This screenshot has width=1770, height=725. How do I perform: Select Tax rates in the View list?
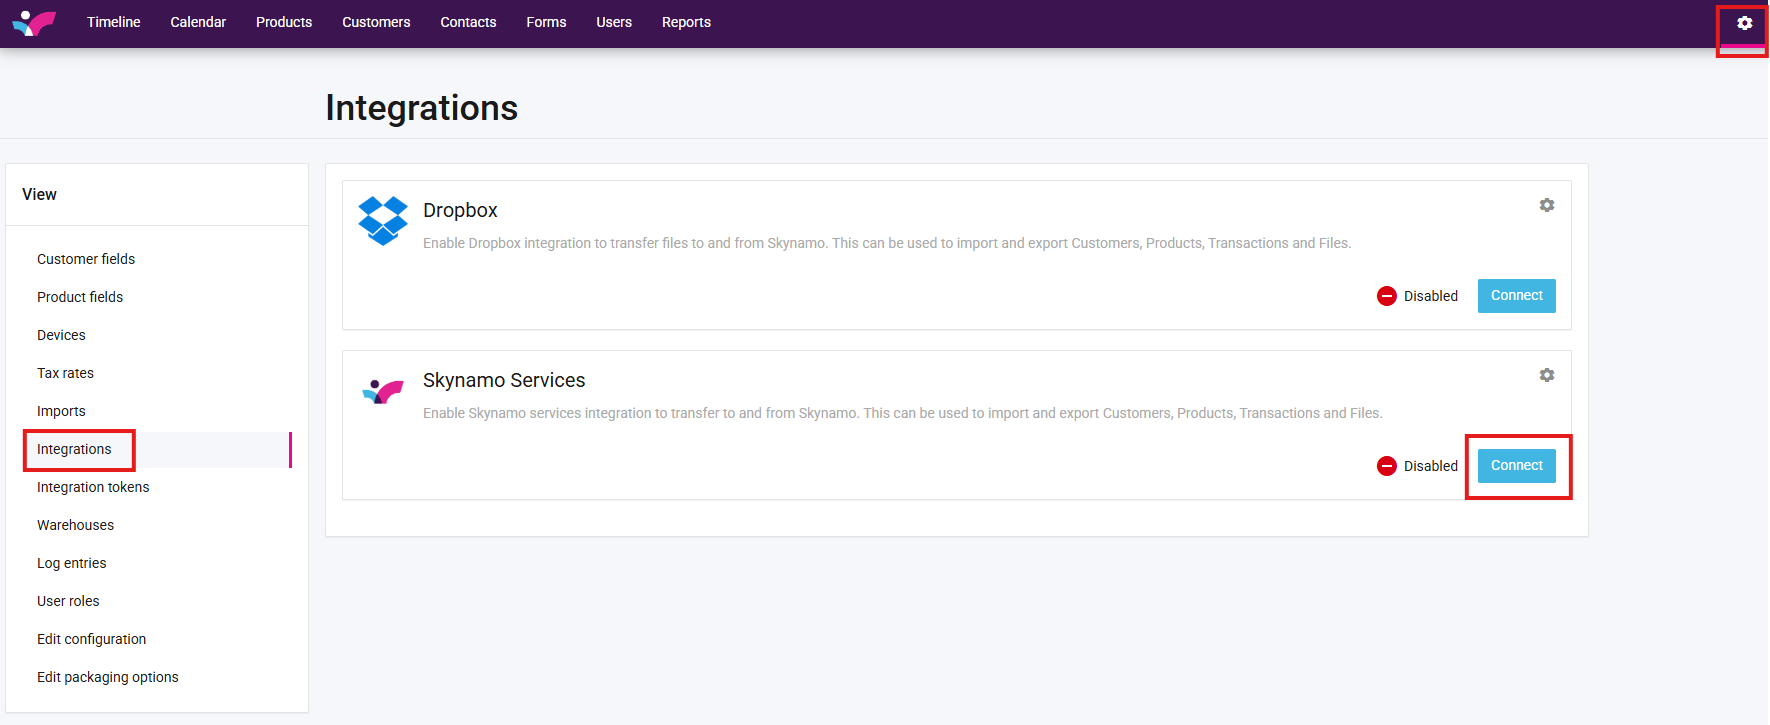pyautogui.click(x=65, y=373)
